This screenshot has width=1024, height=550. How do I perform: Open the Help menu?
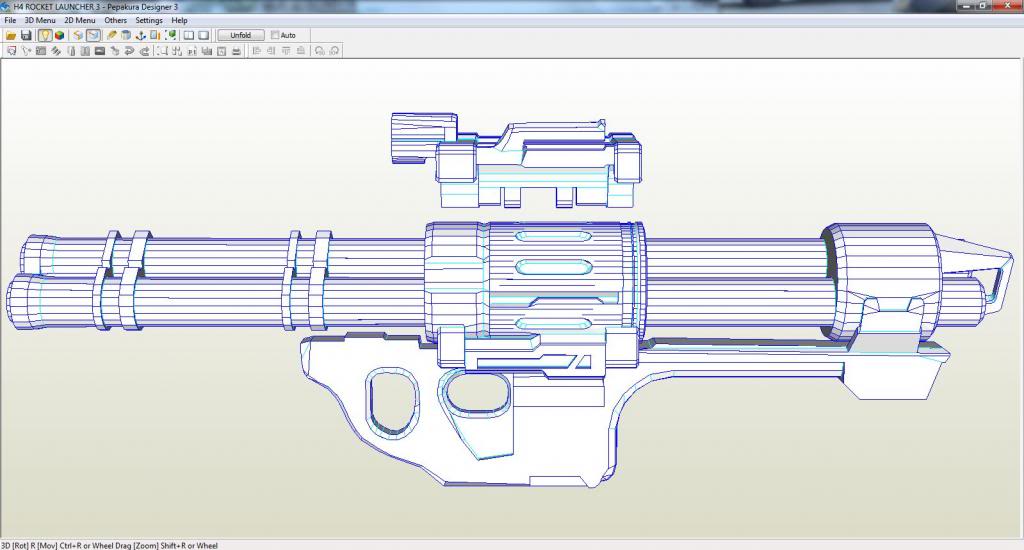[x=180, y=20]
